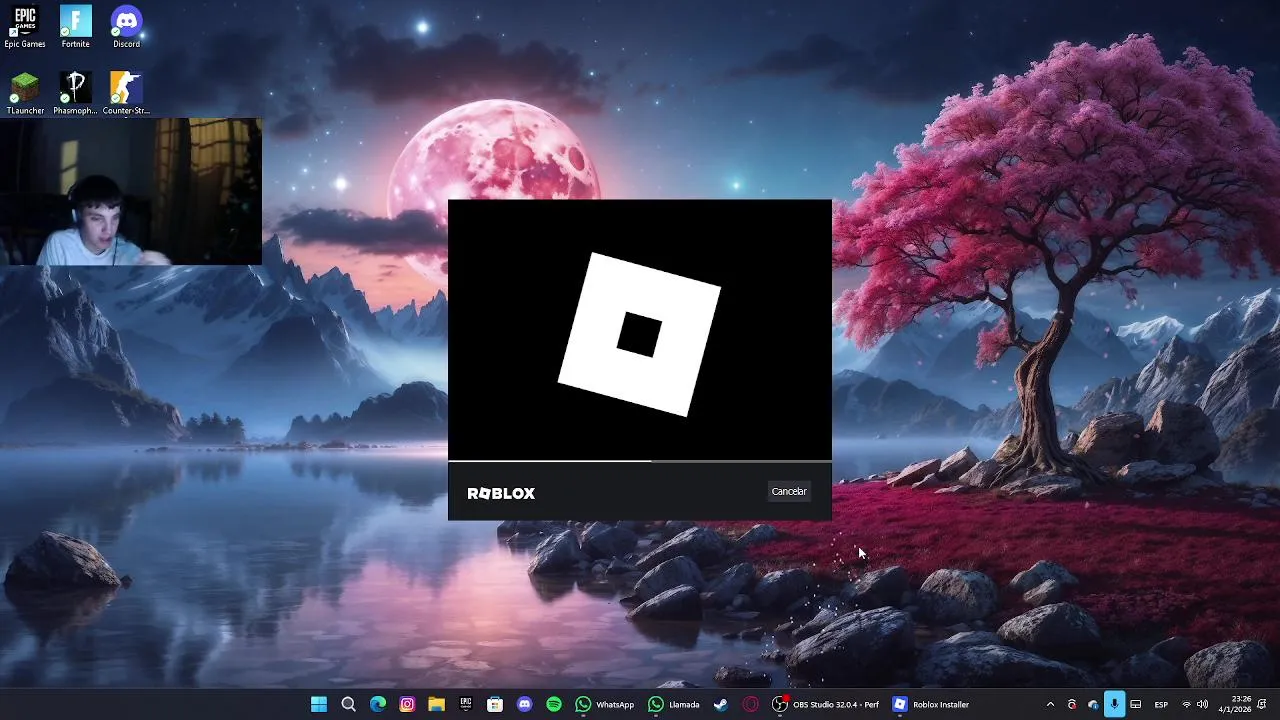Open the Phasmophobia desktop shortcut
Viewport: 1280px width, 720px height.
(x=76, y=94)
